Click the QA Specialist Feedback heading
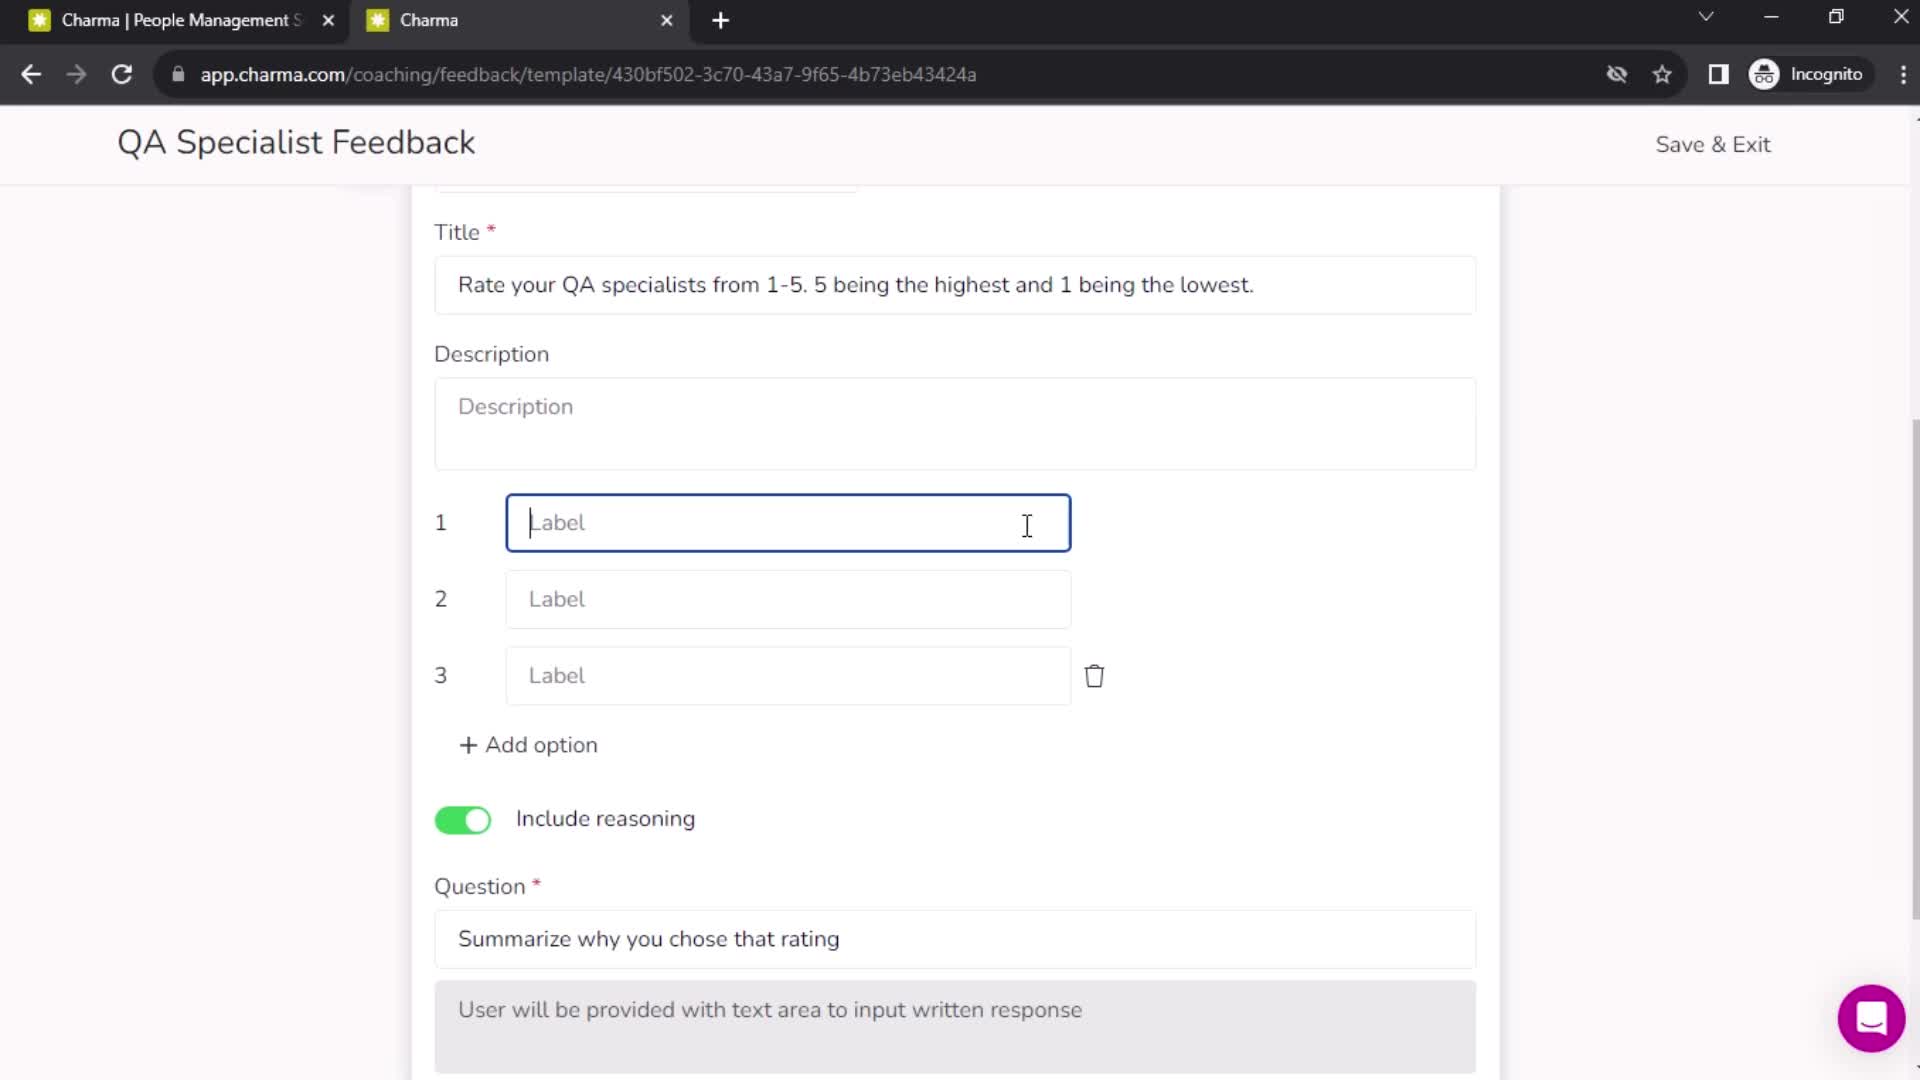Viewport: 1920px width, 1080px height. (296, 143)
